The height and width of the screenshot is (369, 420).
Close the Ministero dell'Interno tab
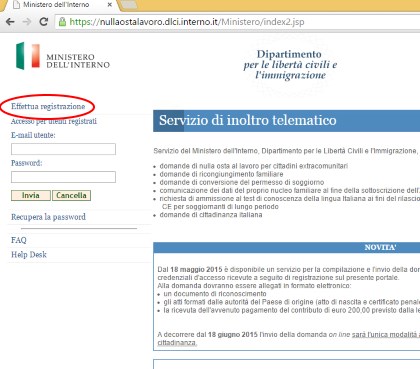[x=109, y=5]
